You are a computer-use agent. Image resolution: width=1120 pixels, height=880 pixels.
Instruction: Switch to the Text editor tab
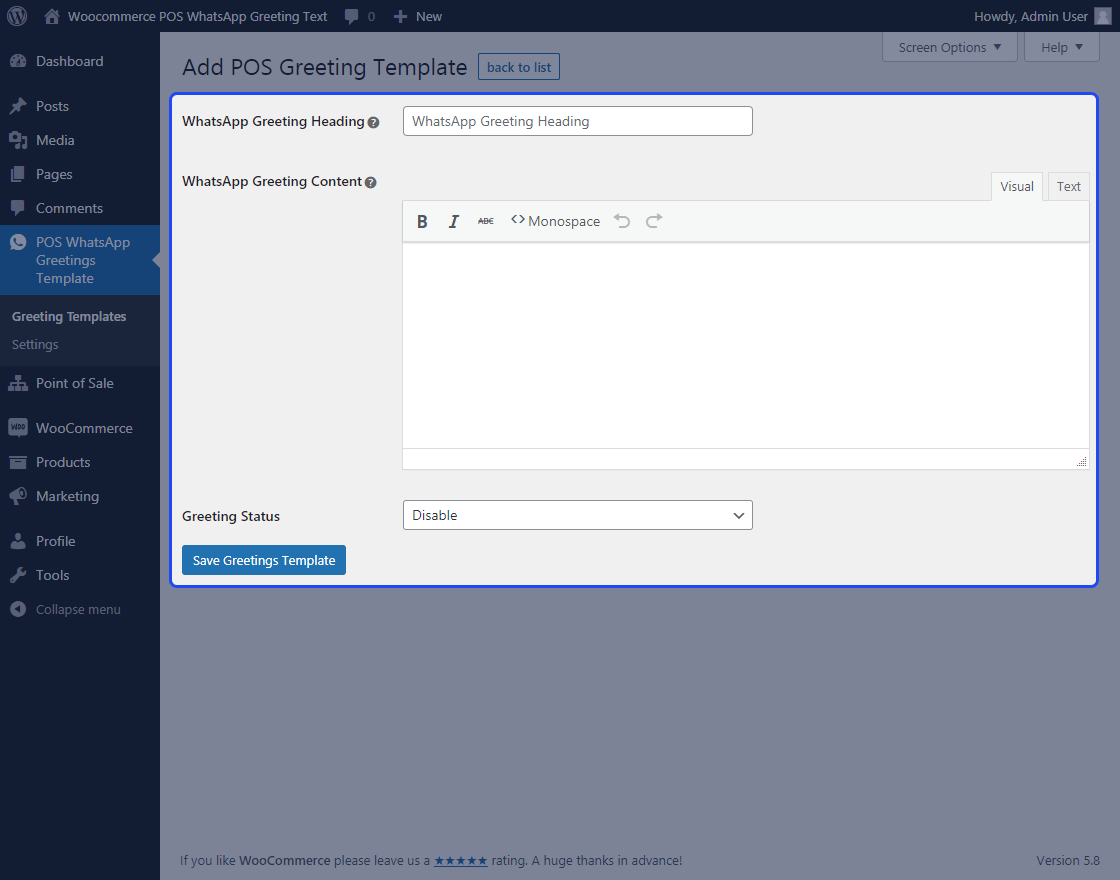tap(1069, 186)
